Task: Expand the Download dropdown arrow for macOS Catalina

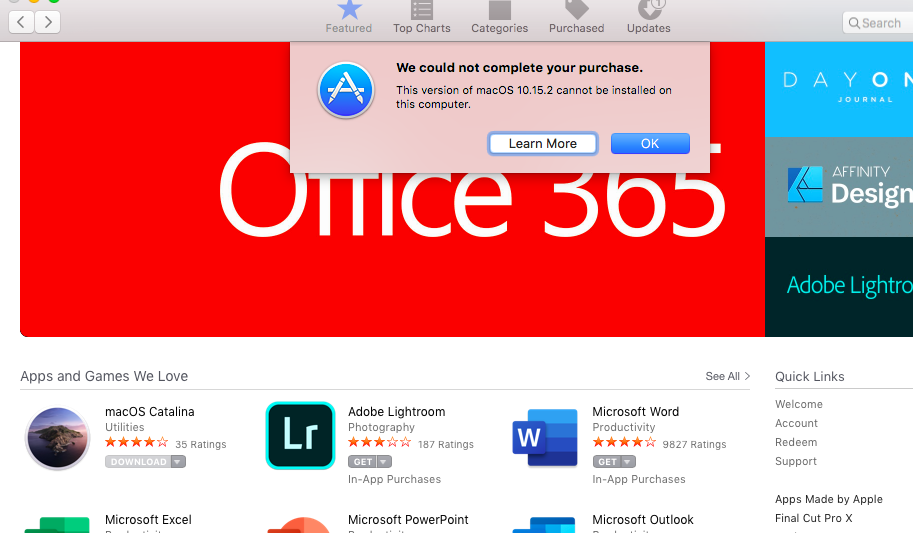Action: [179, 462]
